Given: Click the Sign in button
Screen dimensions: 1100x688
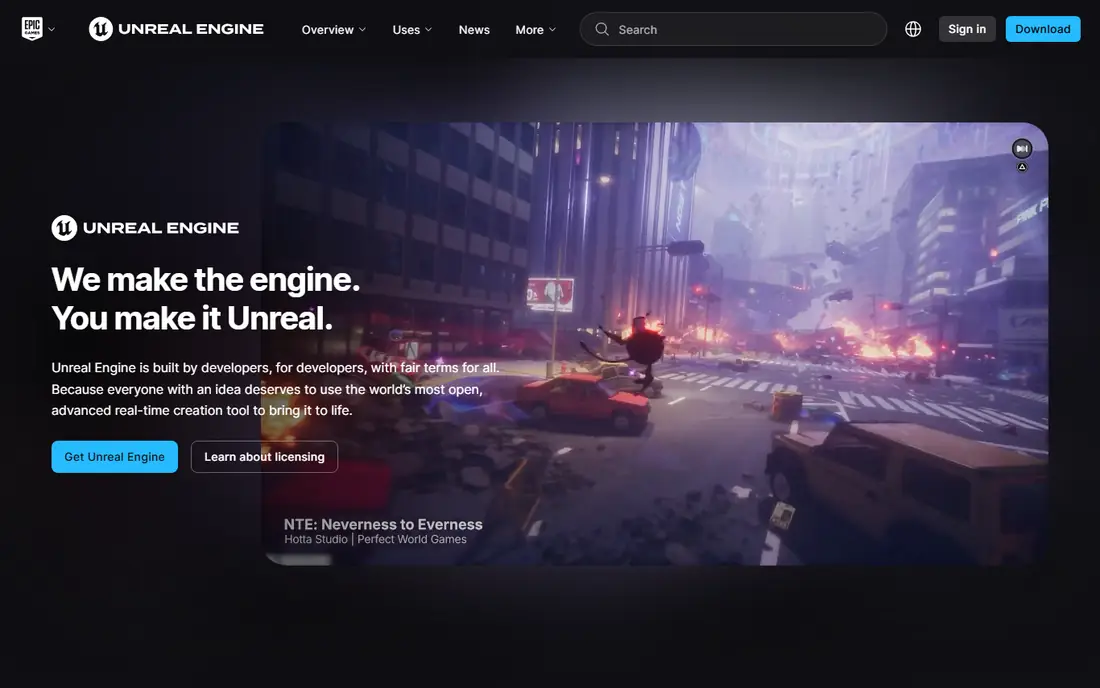Looking at the screenshot, I should point(967,29).
